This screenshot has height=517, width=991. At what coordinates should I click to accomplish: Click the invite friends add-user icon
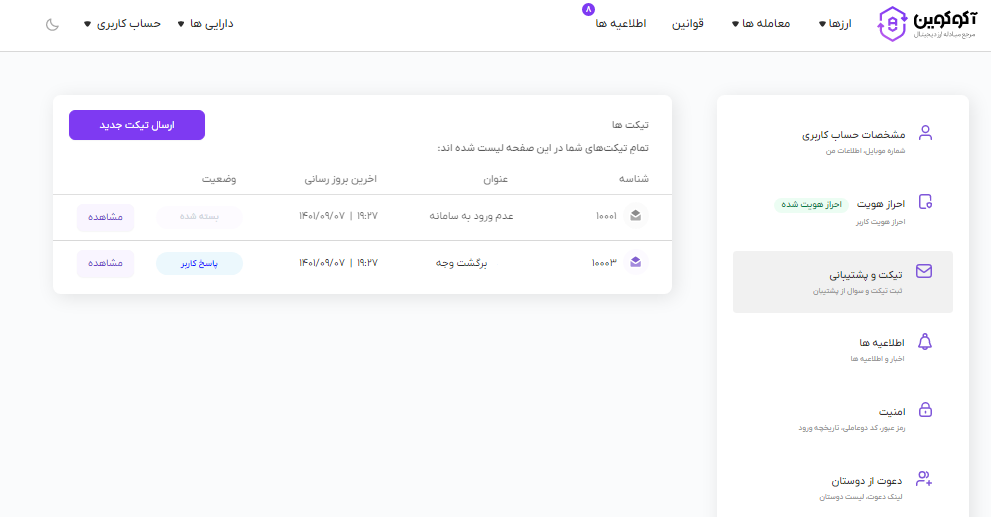point(925,480)
